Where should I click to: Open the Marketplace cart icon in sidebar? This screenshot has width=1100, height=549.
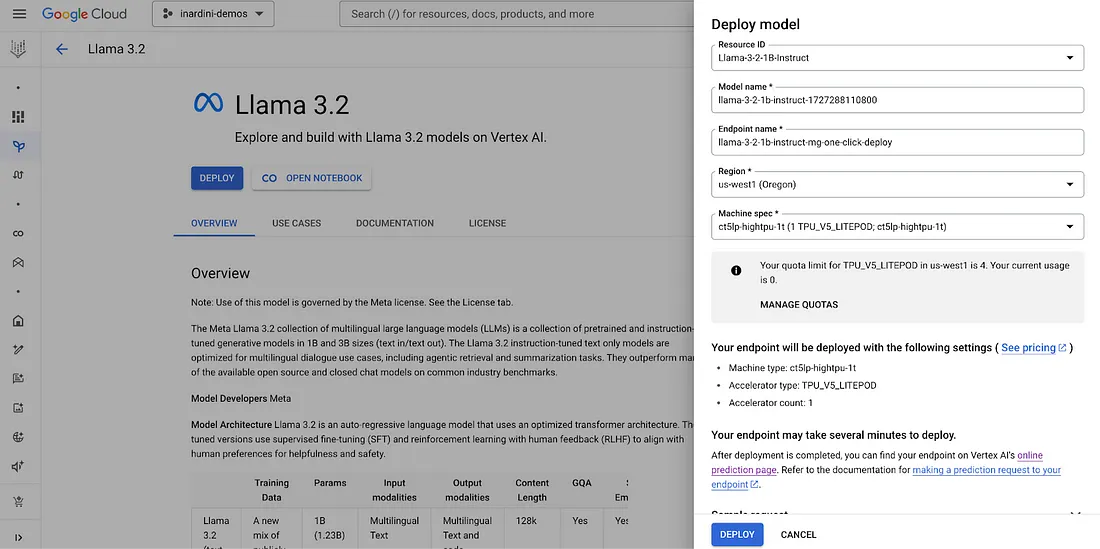(x=19, y=502)
